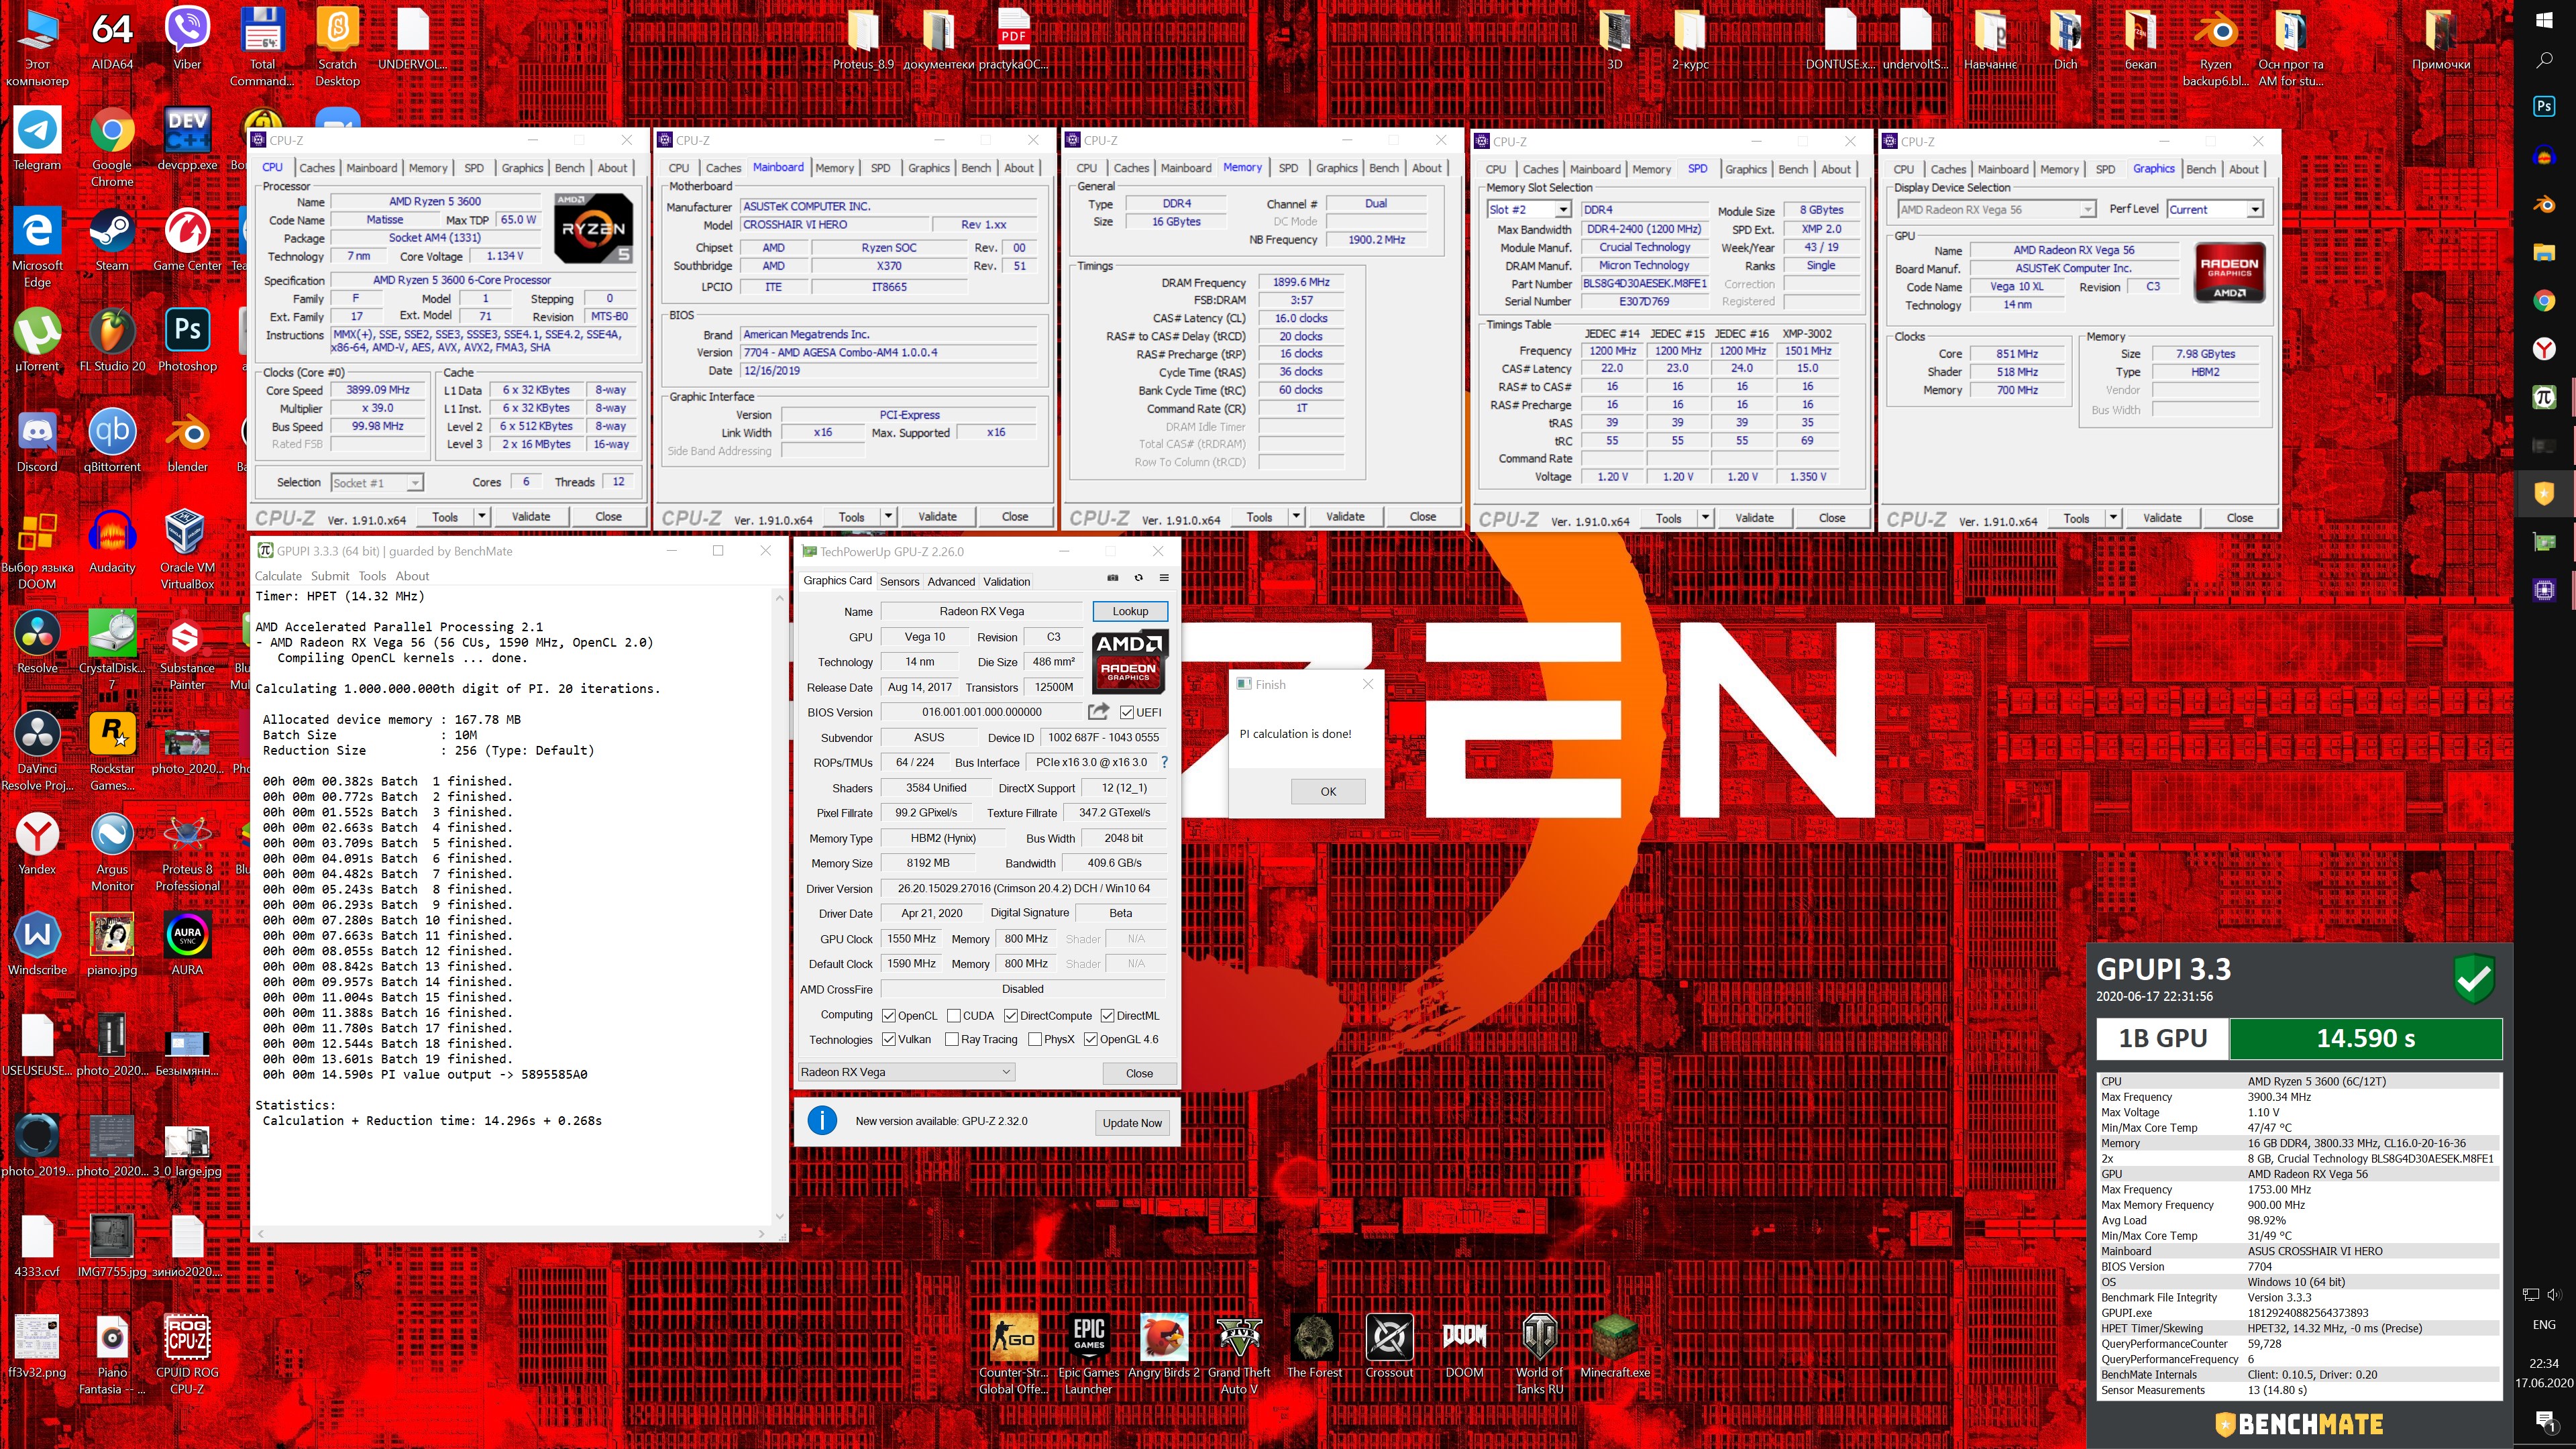Open the Advanced tab in GPU-Z
The height and width of the screenshot is (1449, 2576).
pos(950,581)
